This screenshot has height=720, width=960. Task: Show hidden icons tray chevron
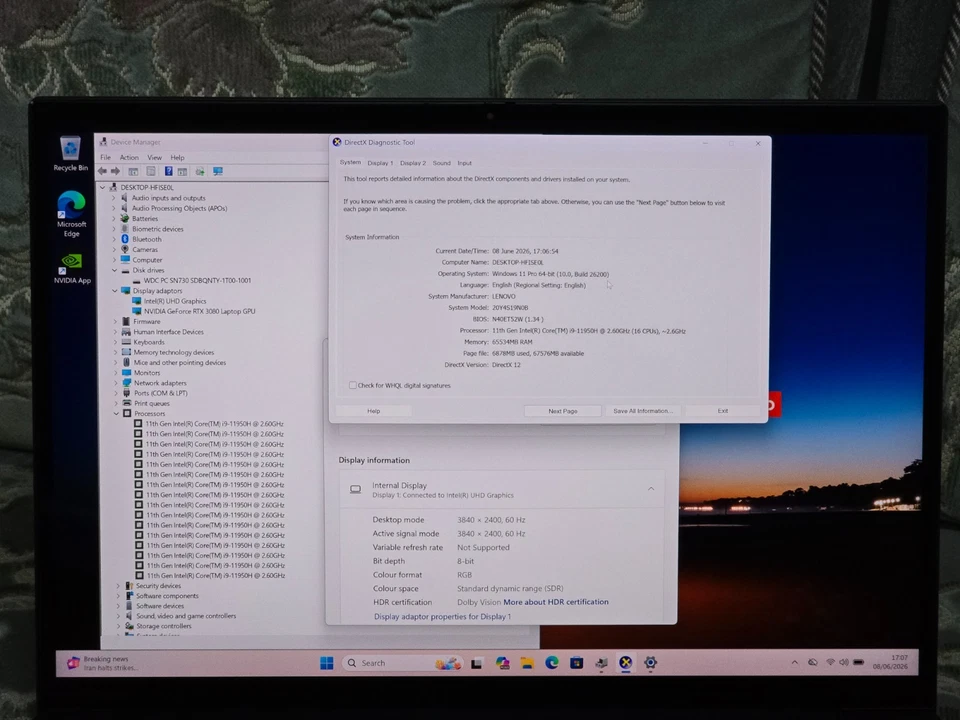794,662
